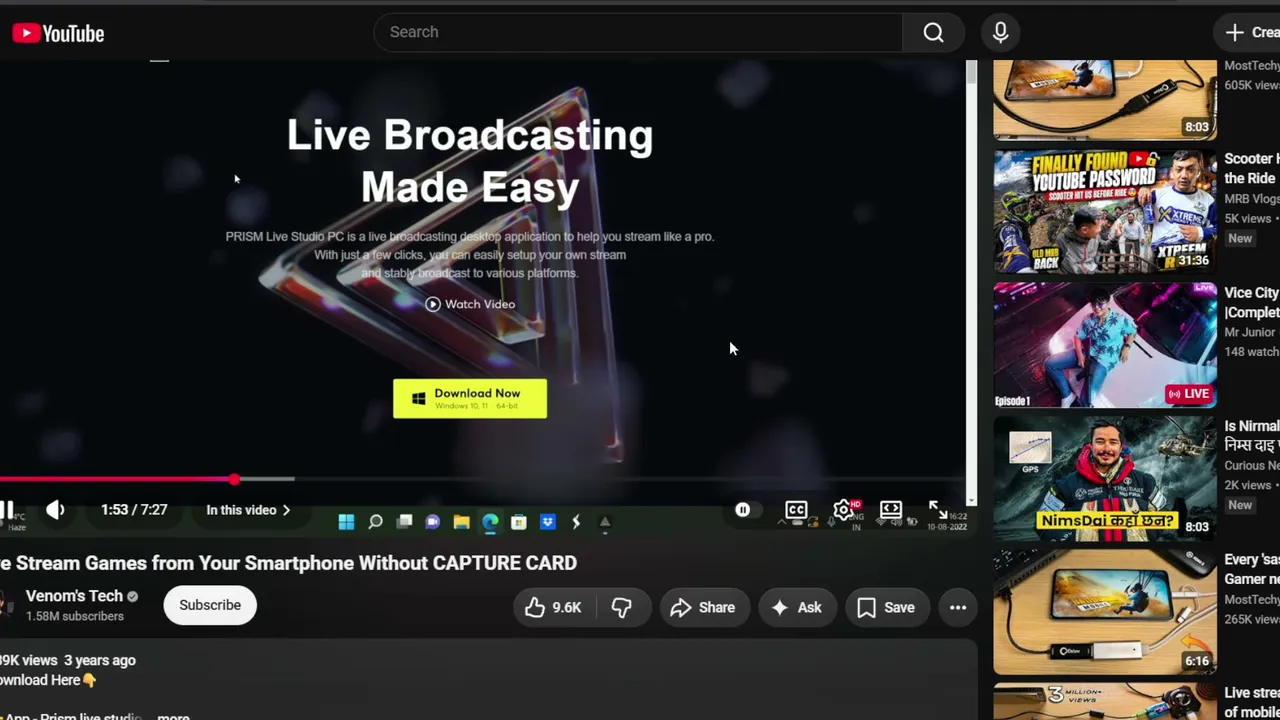Open the 3 Million Views video thumbnail
The width and height of the screenshot is (1280, 720).
click(1105, 702)
